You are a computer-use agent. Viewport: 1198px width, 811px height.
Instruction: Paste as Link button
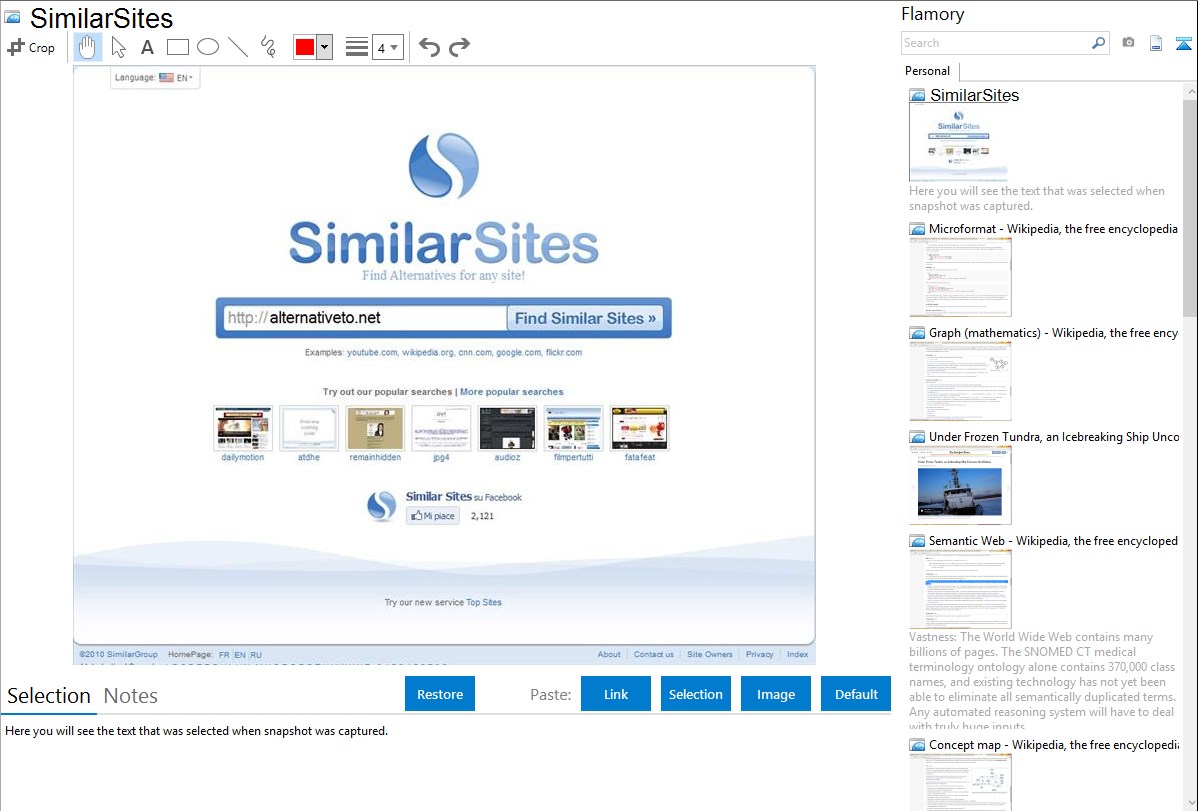pyautogui.click(x=616, y=694)
